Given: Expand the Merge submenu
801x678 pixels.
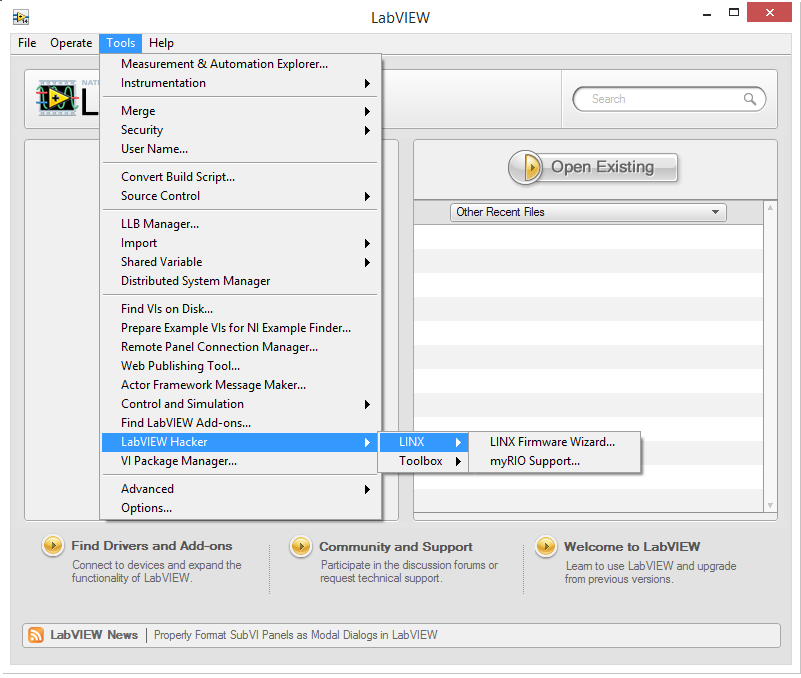Looking at the screenshot, I should (x=240, y=111).
